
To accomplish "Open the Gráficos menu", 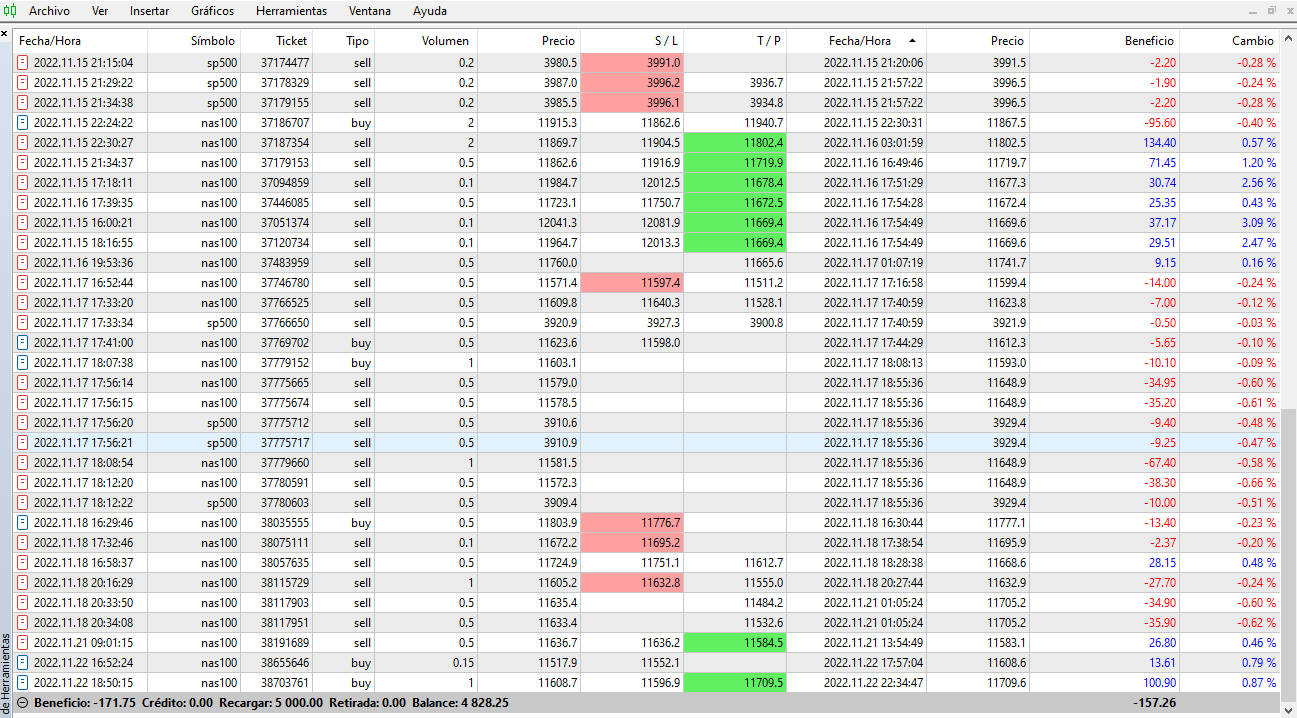I will tap(212, 11).
